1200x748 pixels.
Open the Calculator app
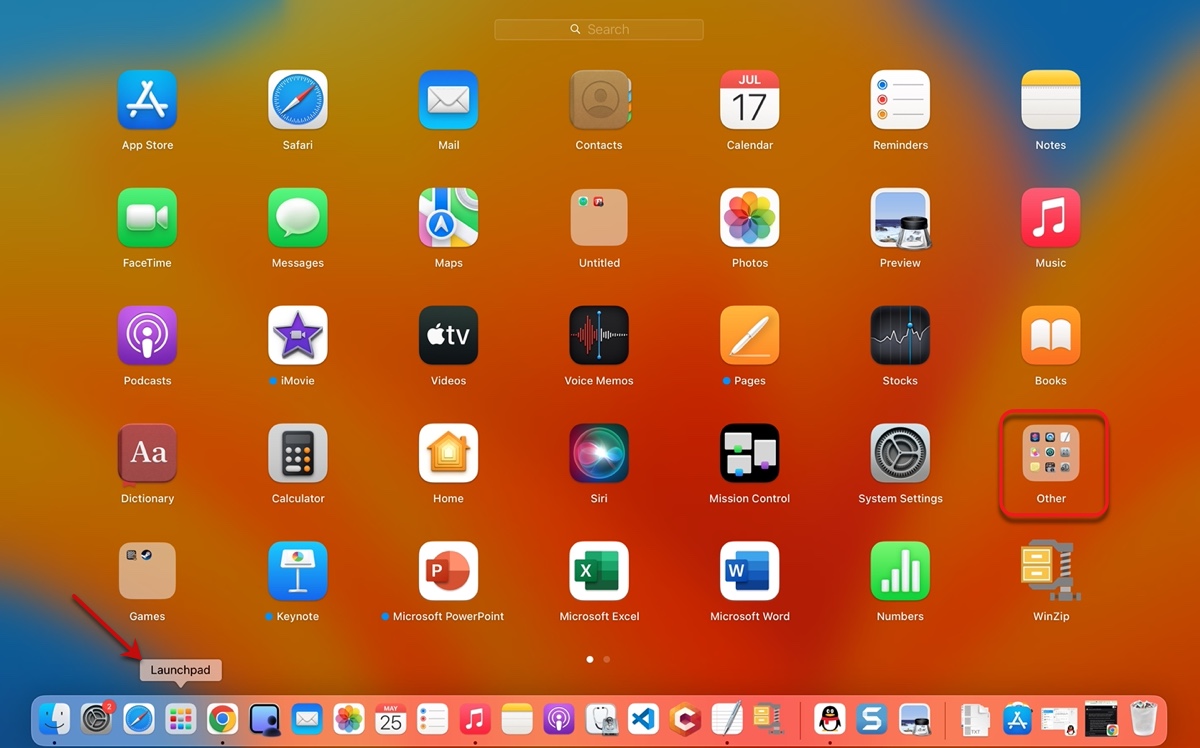click(x=298, y=454)
